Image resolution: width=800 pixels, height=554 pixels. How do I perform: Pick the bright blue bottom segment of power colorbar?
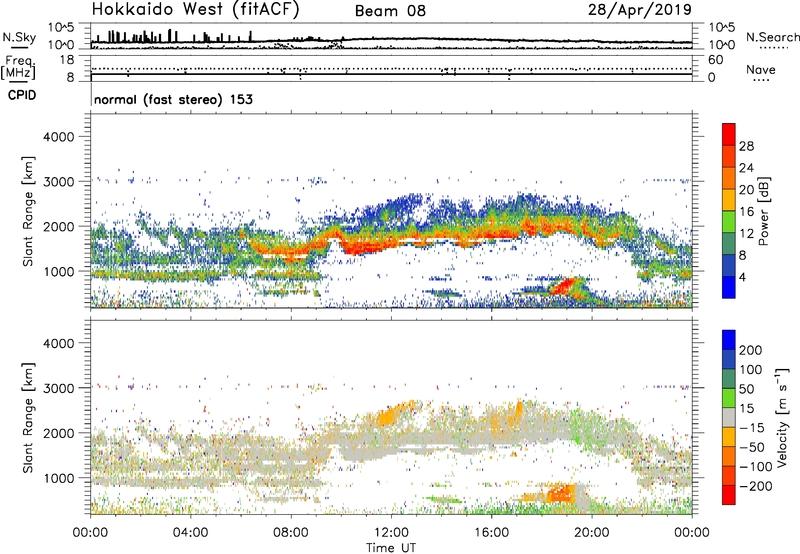(729, 288)
